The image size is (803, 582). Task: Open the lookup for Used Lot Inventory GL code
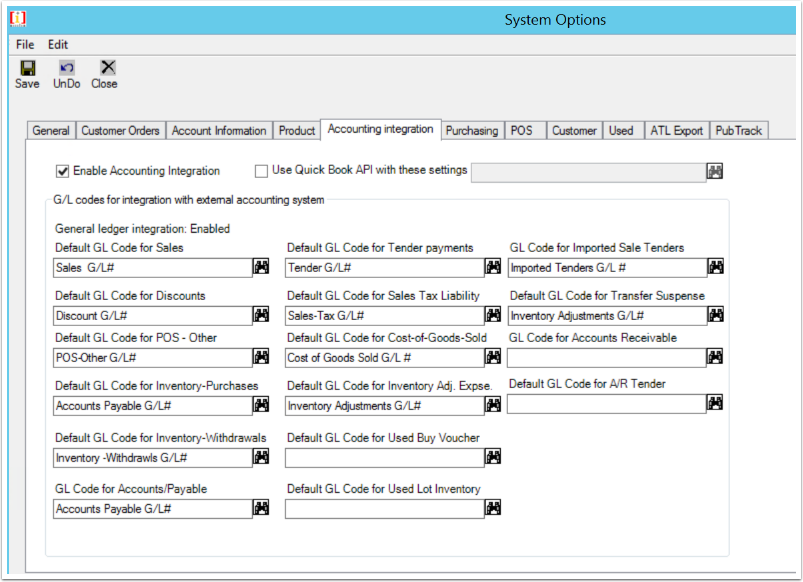[493, 508]
